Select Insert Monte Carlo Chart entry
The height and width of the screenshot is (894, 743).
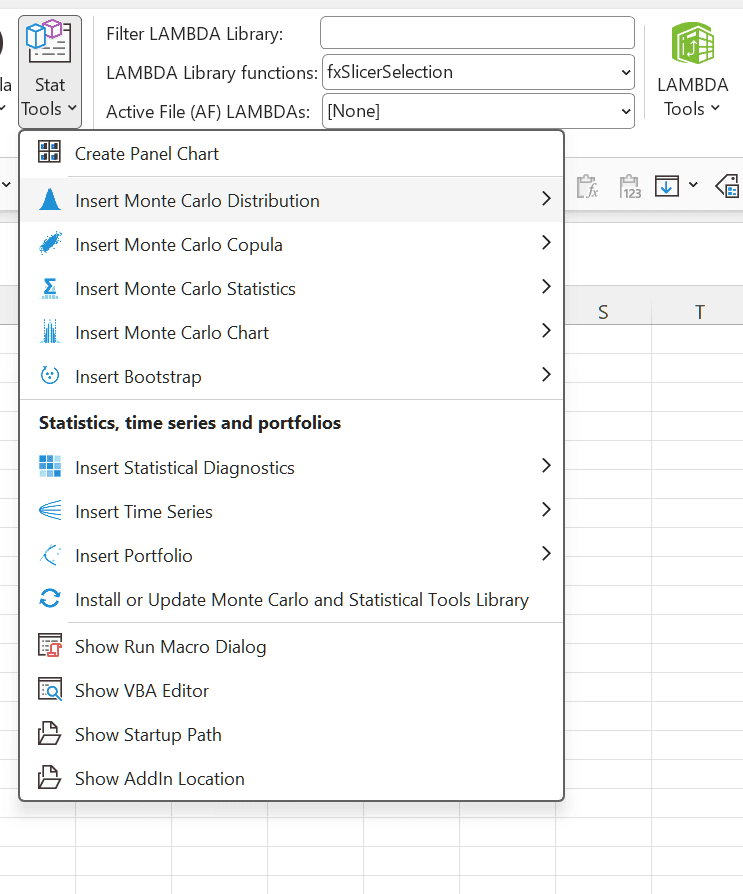coord(291,332)
